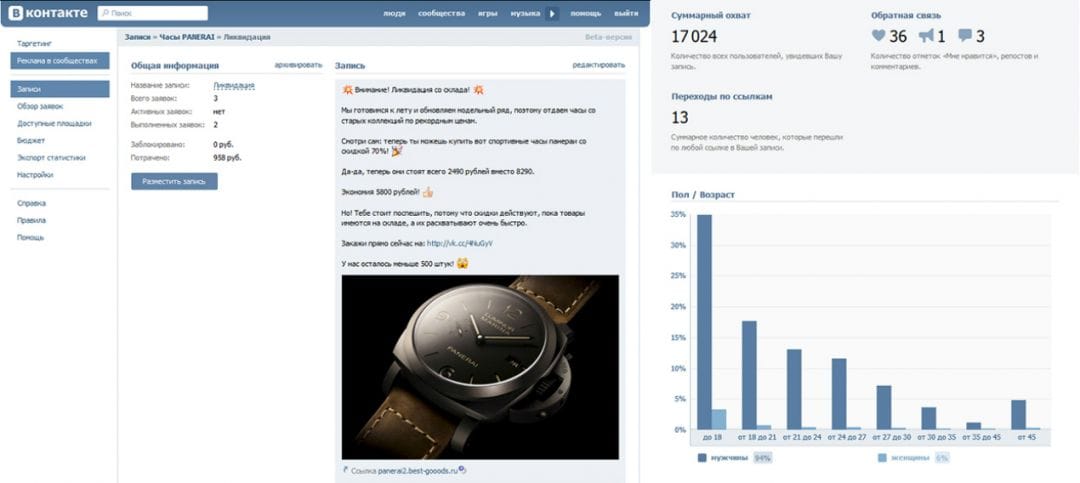Click the Суммарный охват heading
This screenshot has width=1080, height=483.
(711, 15)
